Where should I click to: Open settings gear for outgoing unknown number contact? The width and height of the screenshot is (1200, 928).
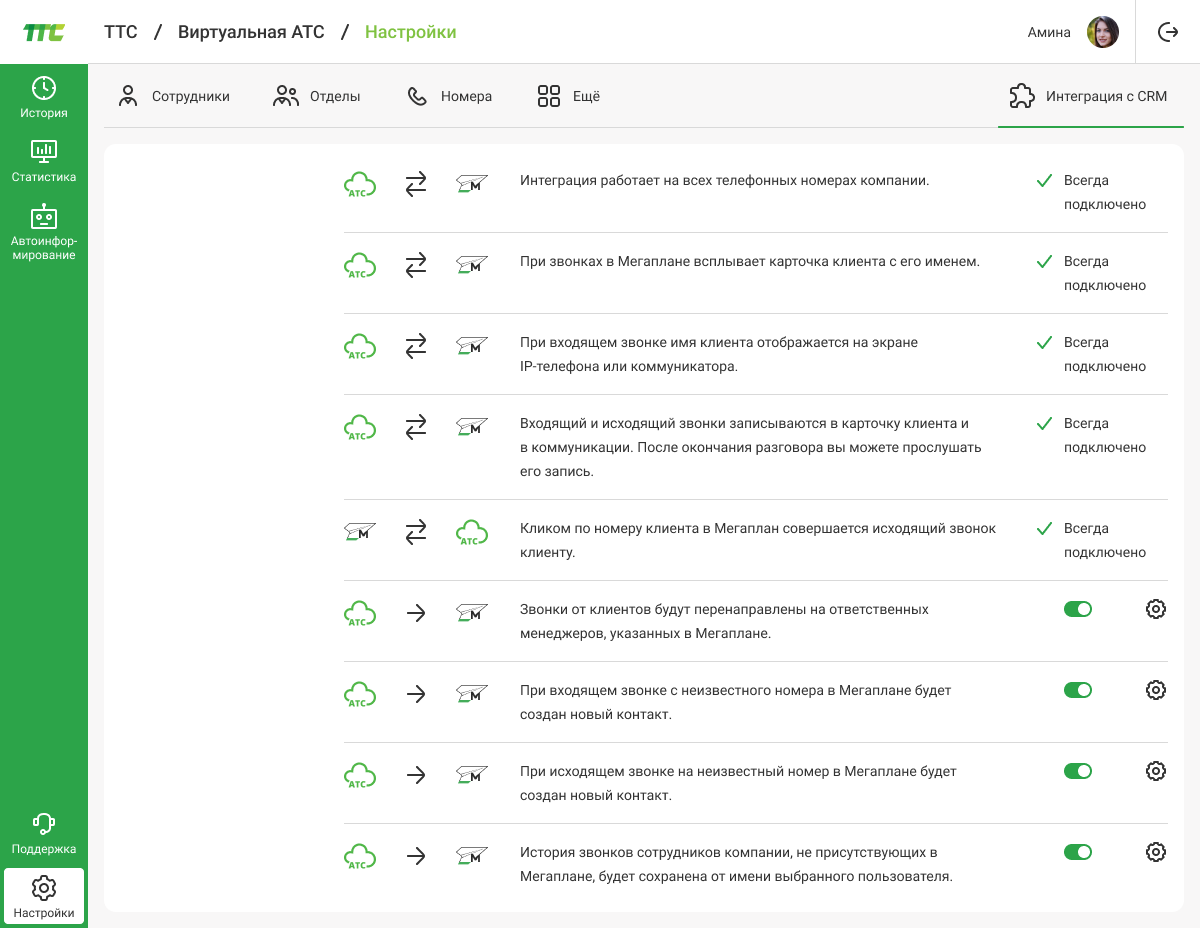tap(1156, 771)
